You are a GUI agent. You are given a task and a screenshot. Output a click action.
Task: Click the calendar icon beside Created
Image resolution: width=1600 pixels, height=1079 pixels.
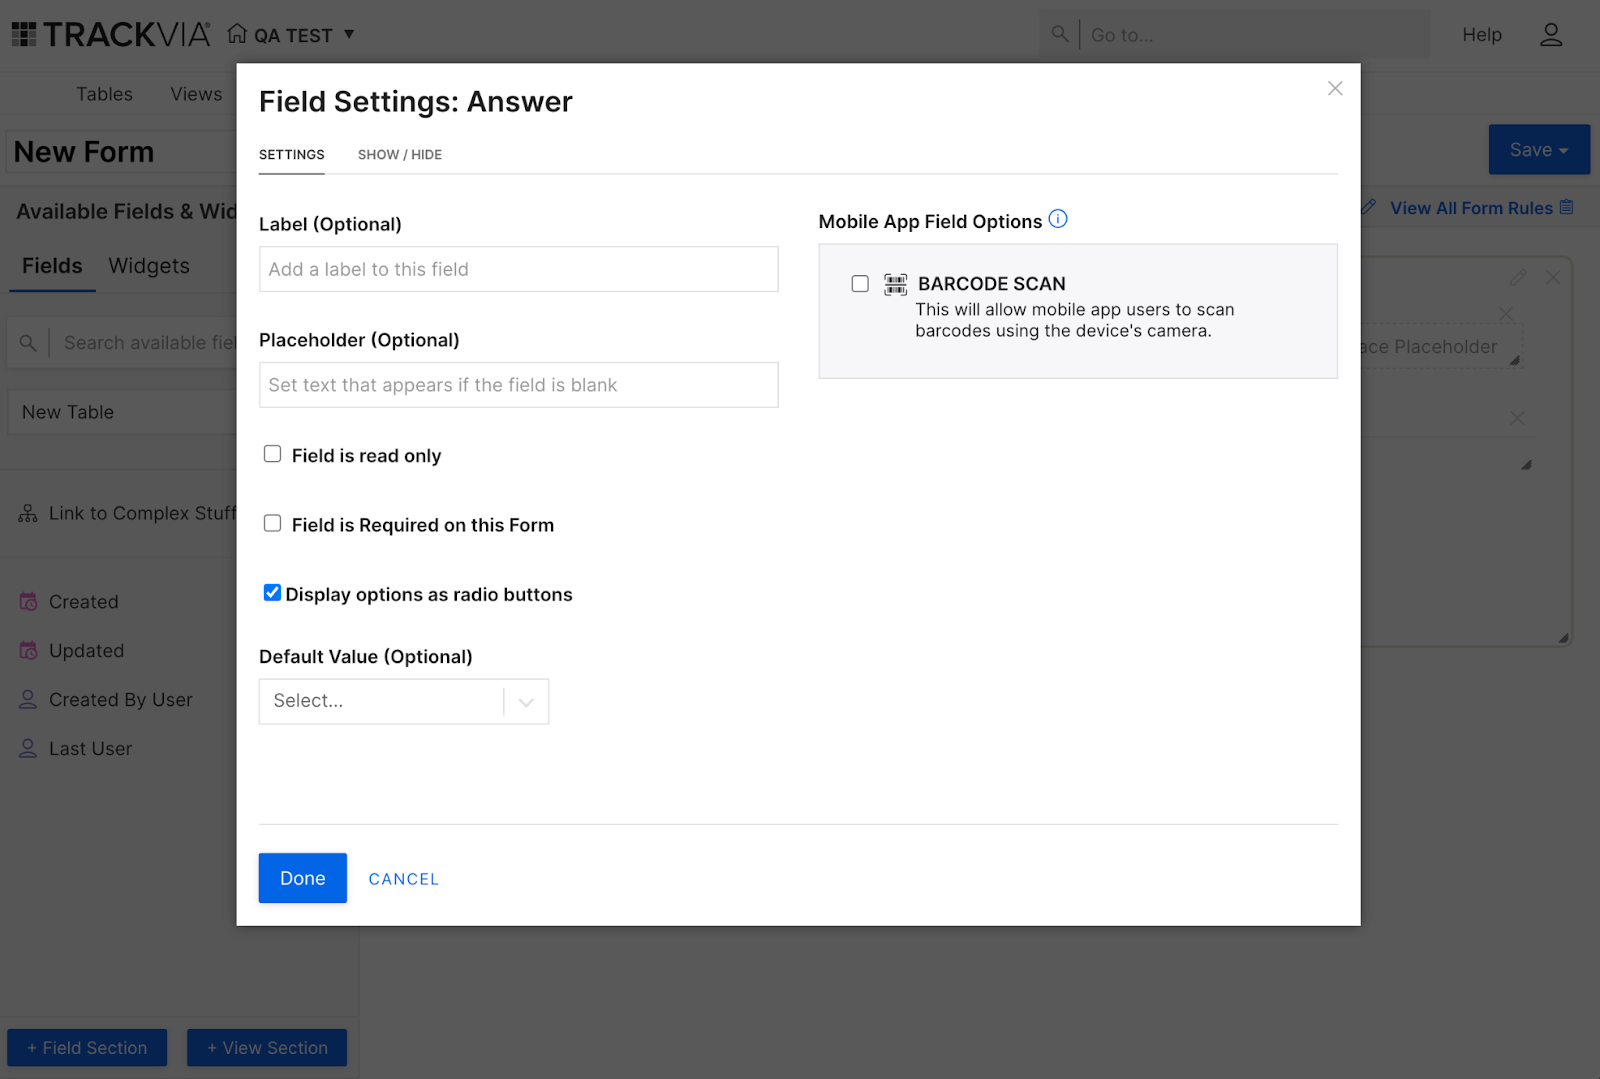pyautogui.click(x=27, y=601)
